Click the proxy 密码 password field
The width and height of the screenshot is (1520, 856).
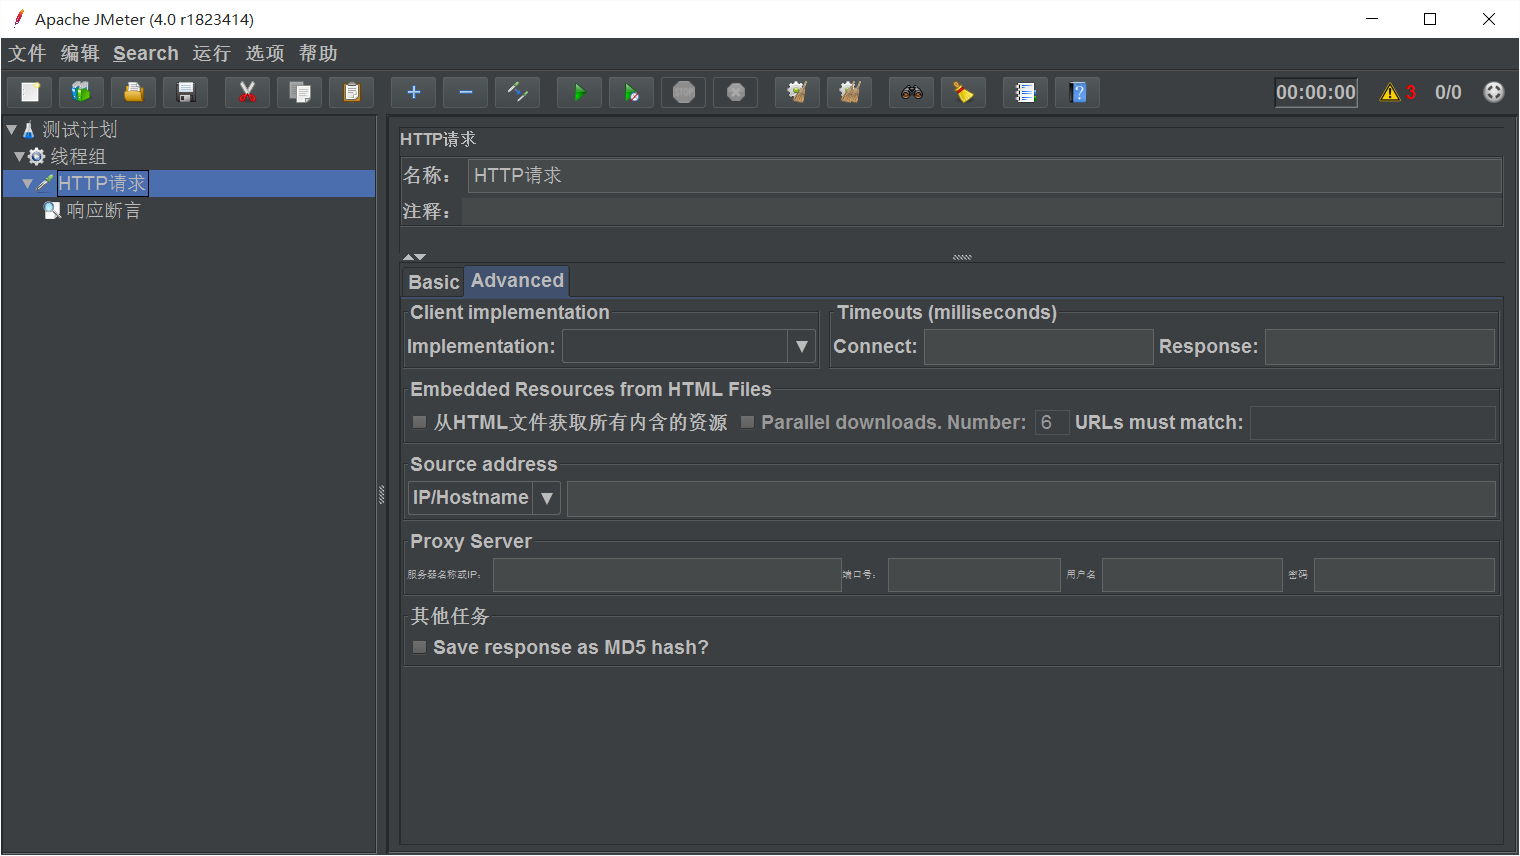1404,575
